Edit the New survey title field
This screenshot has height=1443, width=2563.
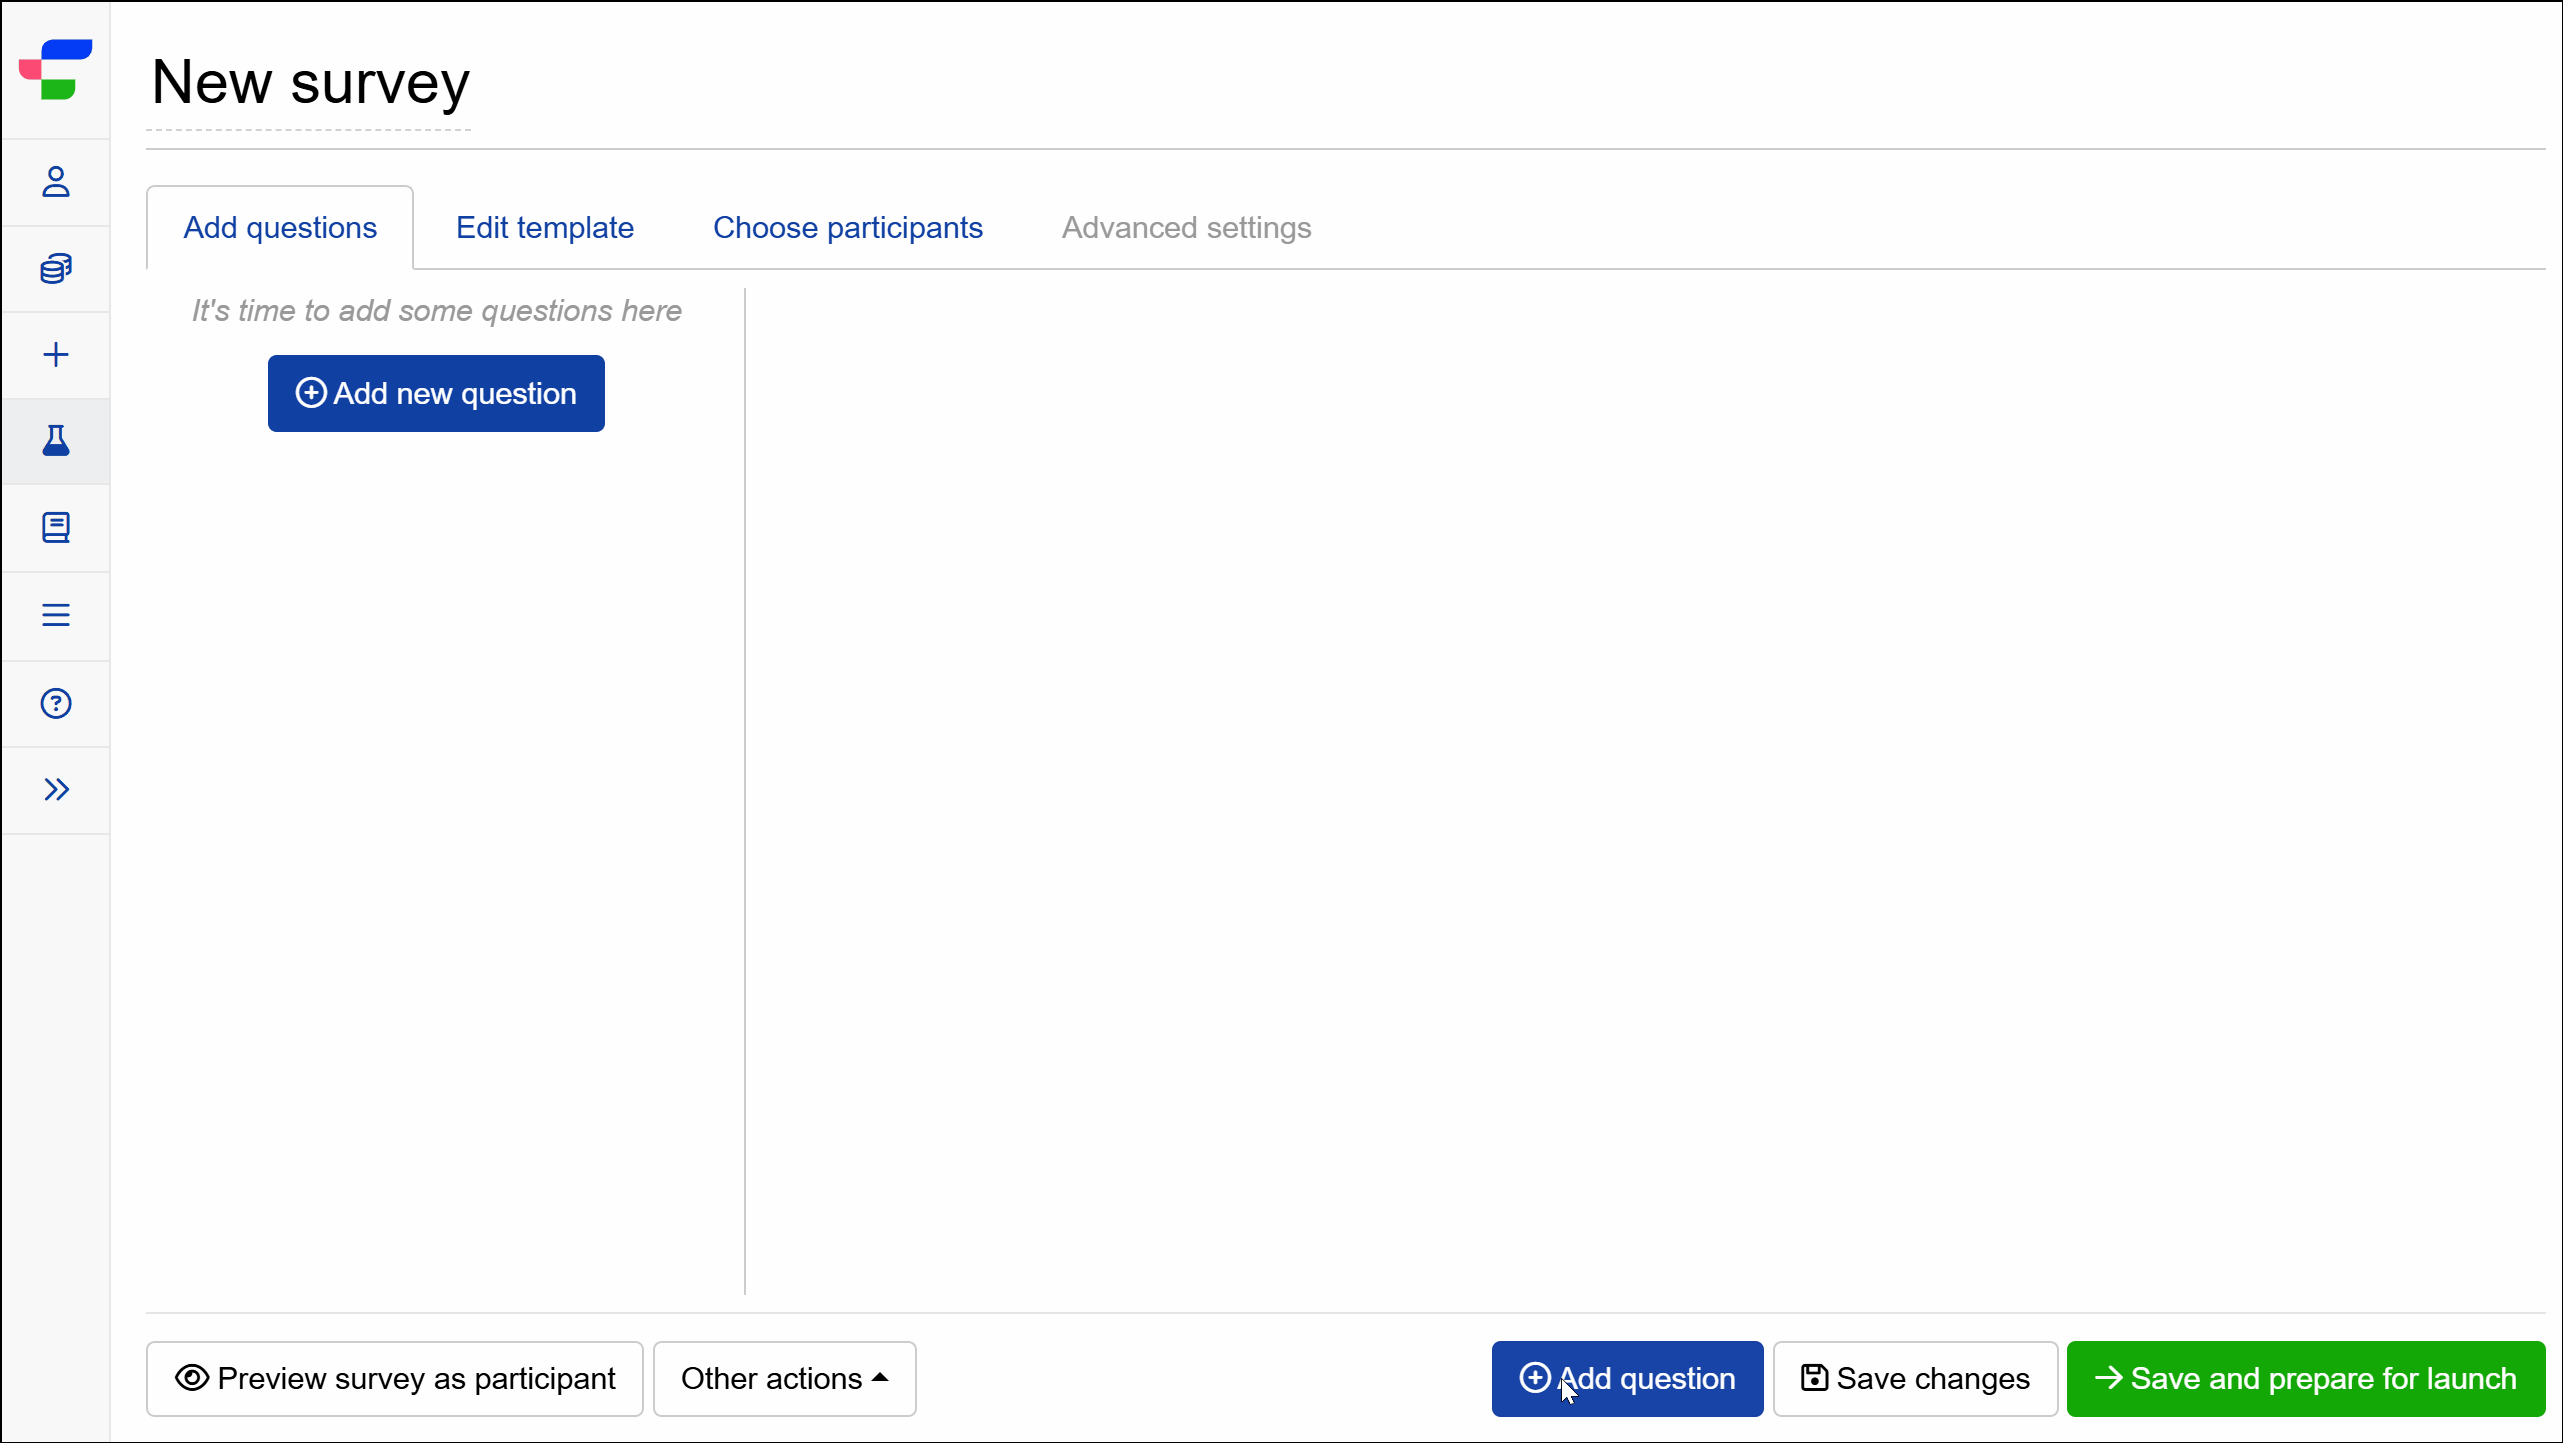pyautogui.click(x=310, y=84)
